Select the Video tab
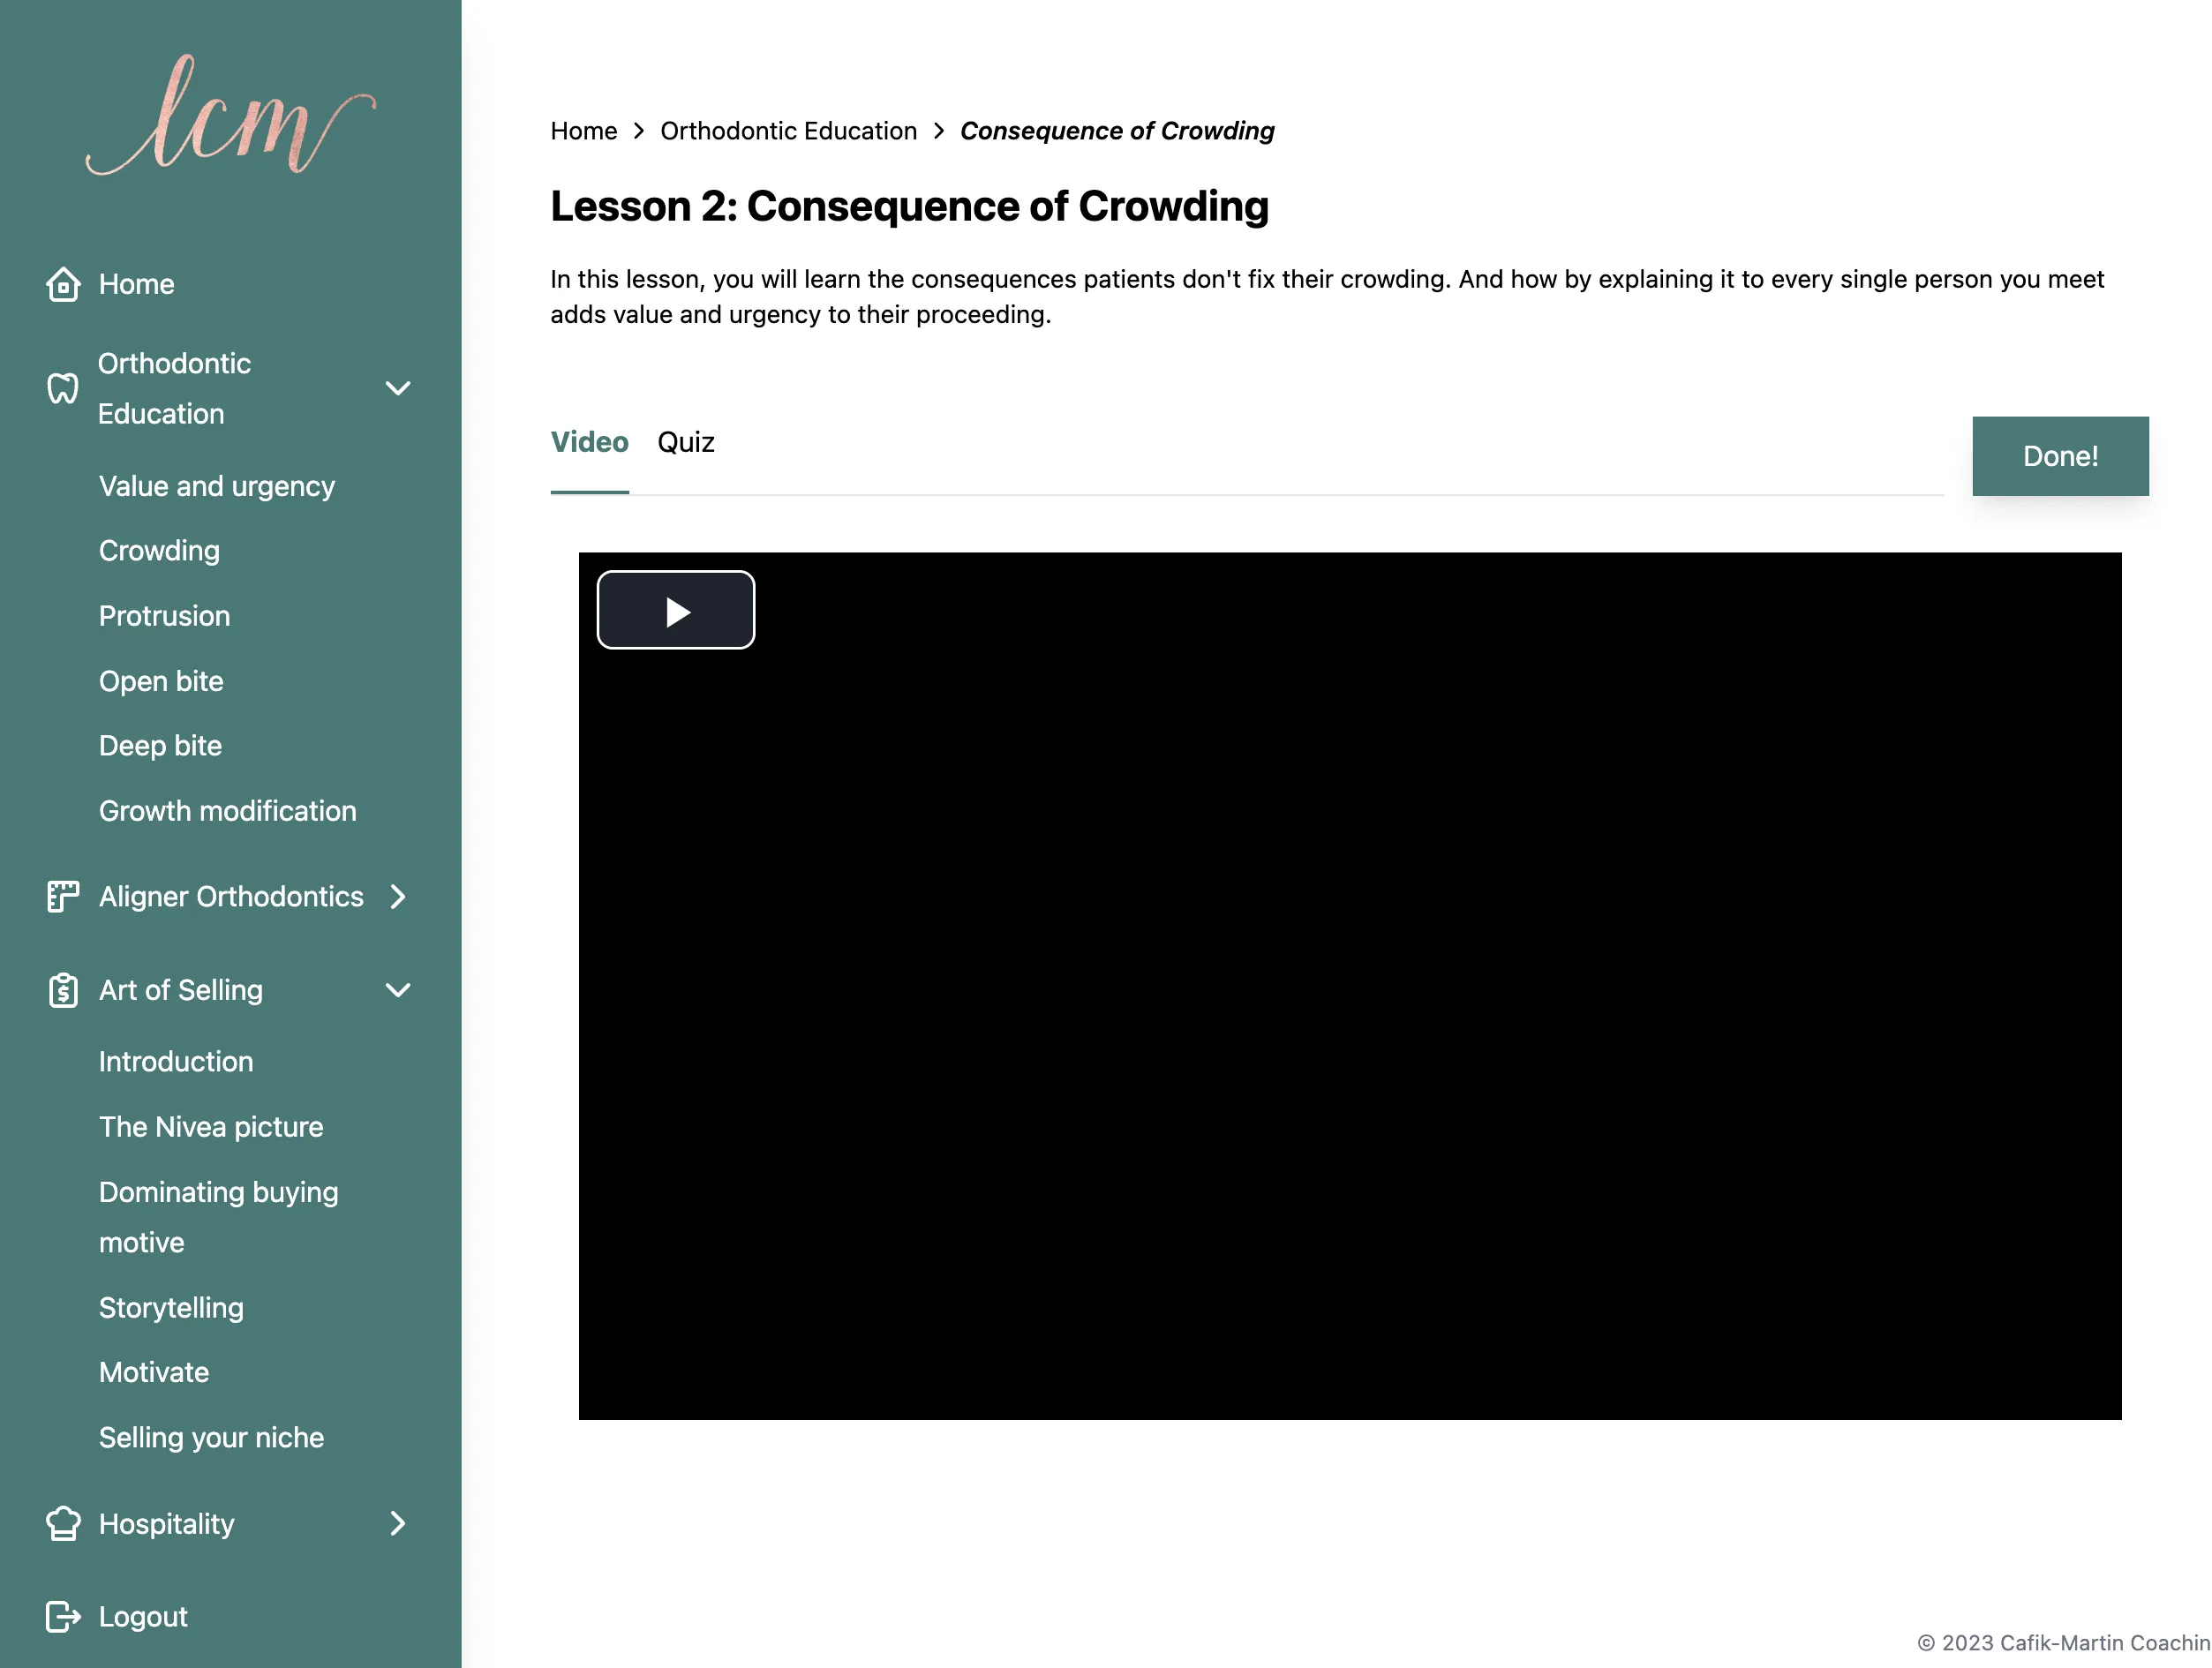Viewport: 2212px width, 1668px height. point(591,441)
